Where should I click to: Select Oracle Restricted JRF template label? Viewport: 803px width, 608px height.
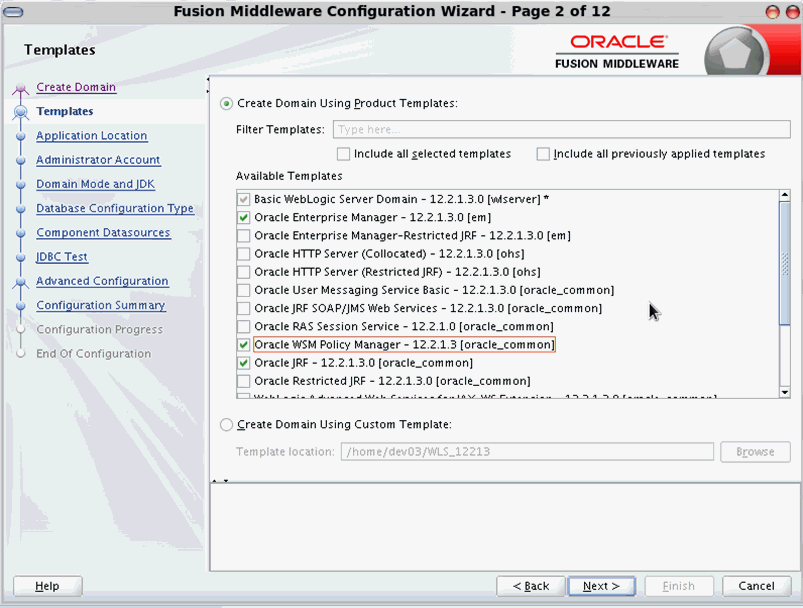pyautogui.click(x=392, y=381)
